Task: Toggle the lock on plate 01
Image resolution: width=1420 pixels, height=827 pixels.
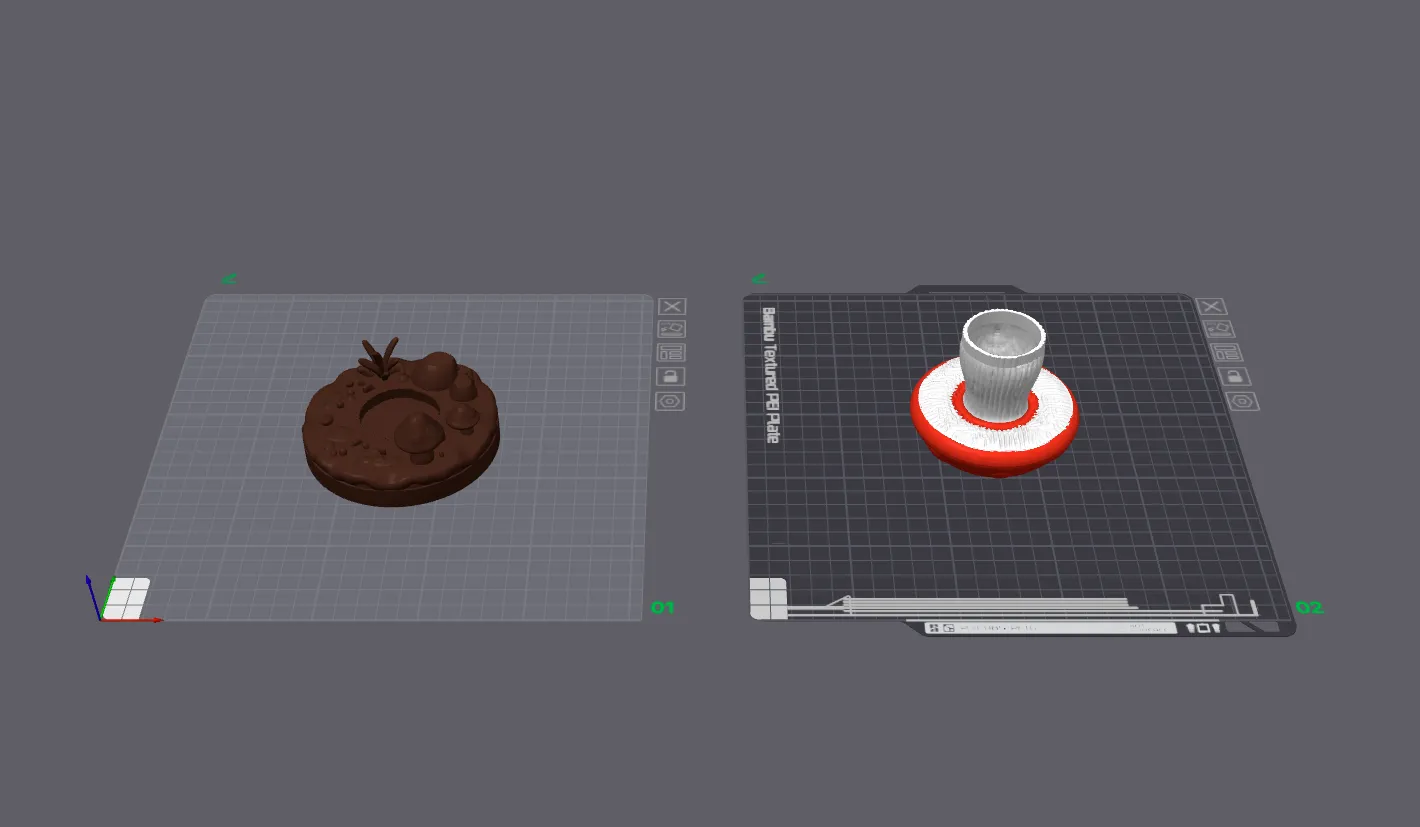Action: (671, 376)
